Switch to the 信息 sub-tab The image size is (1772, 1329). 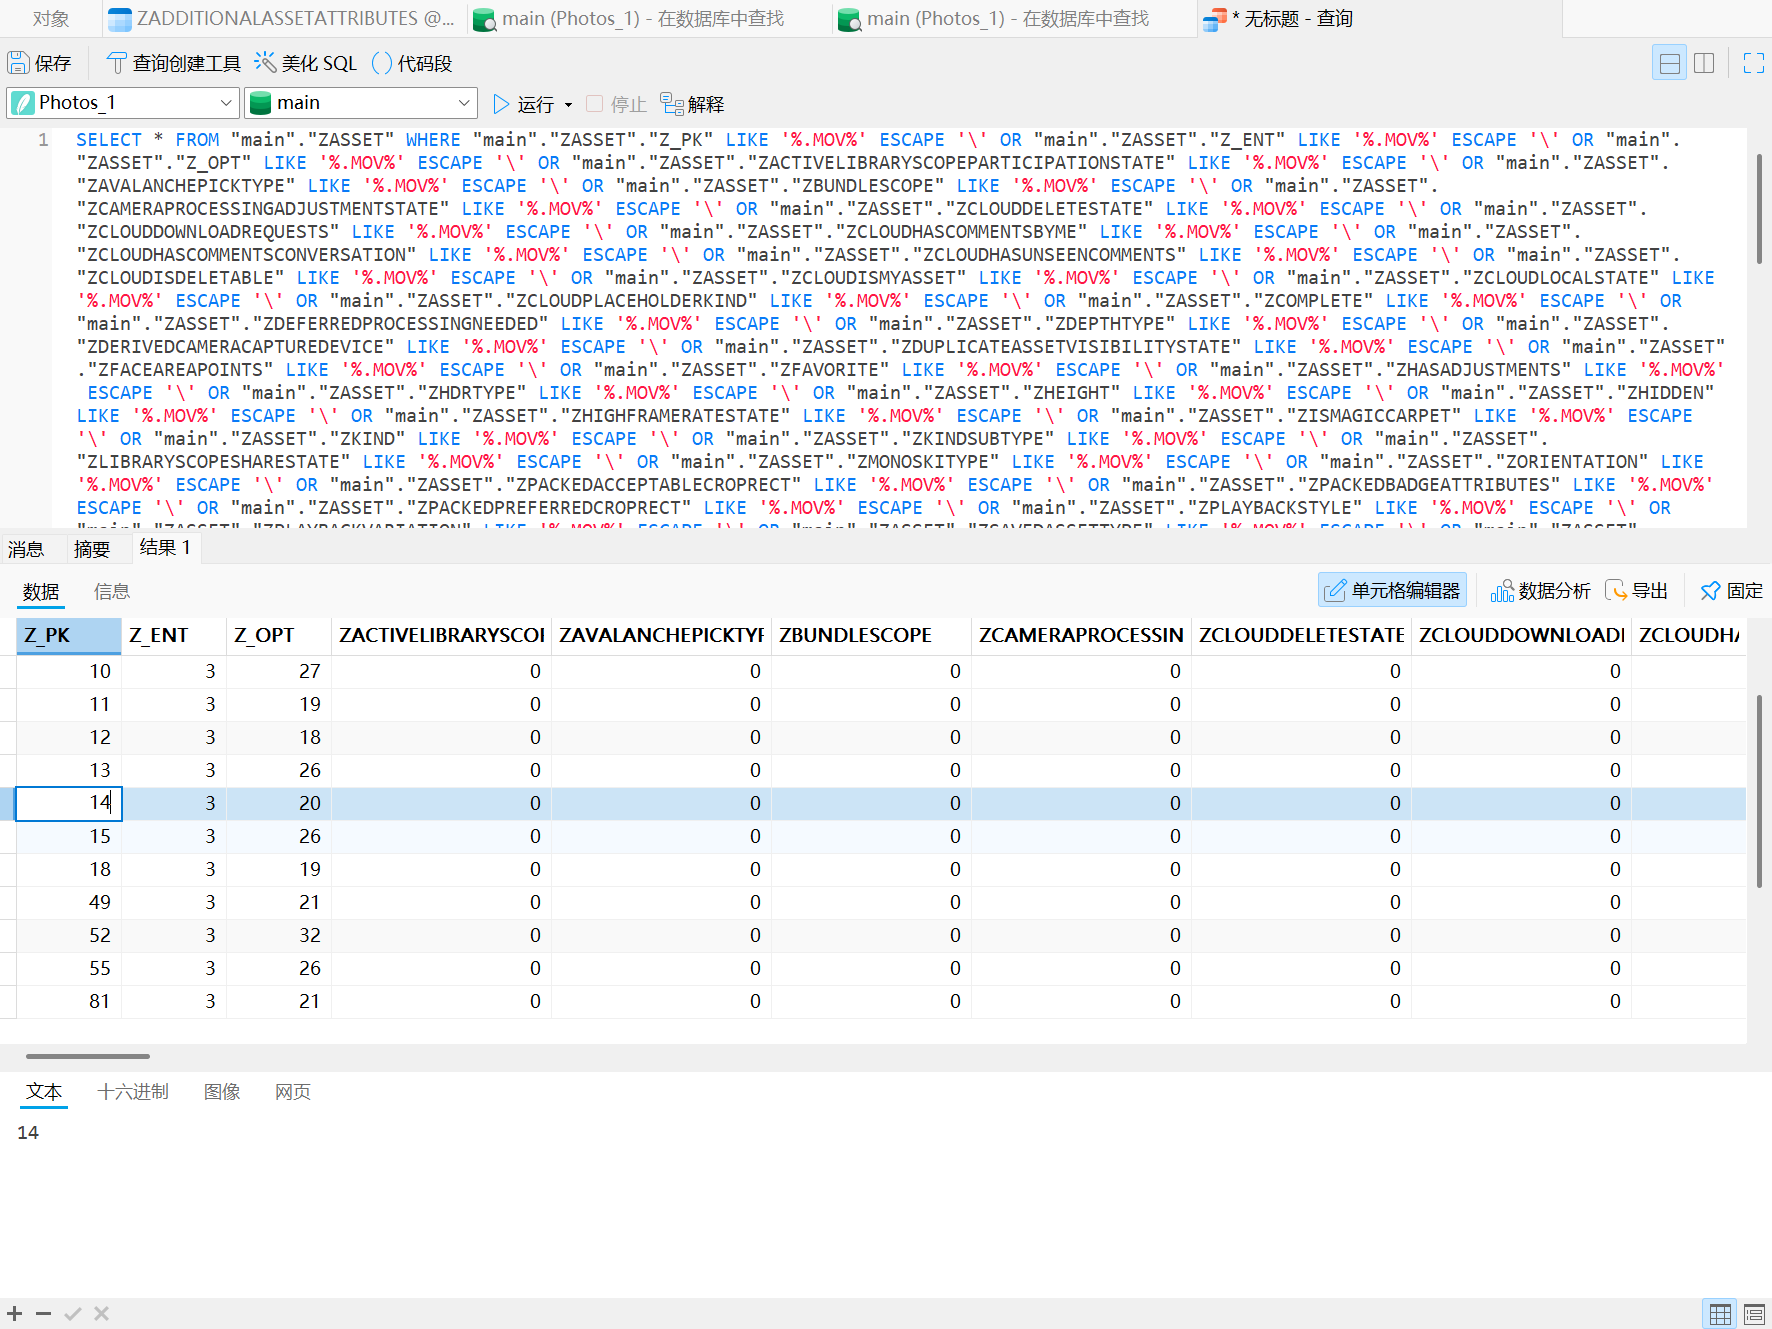[x=112, y=591]
